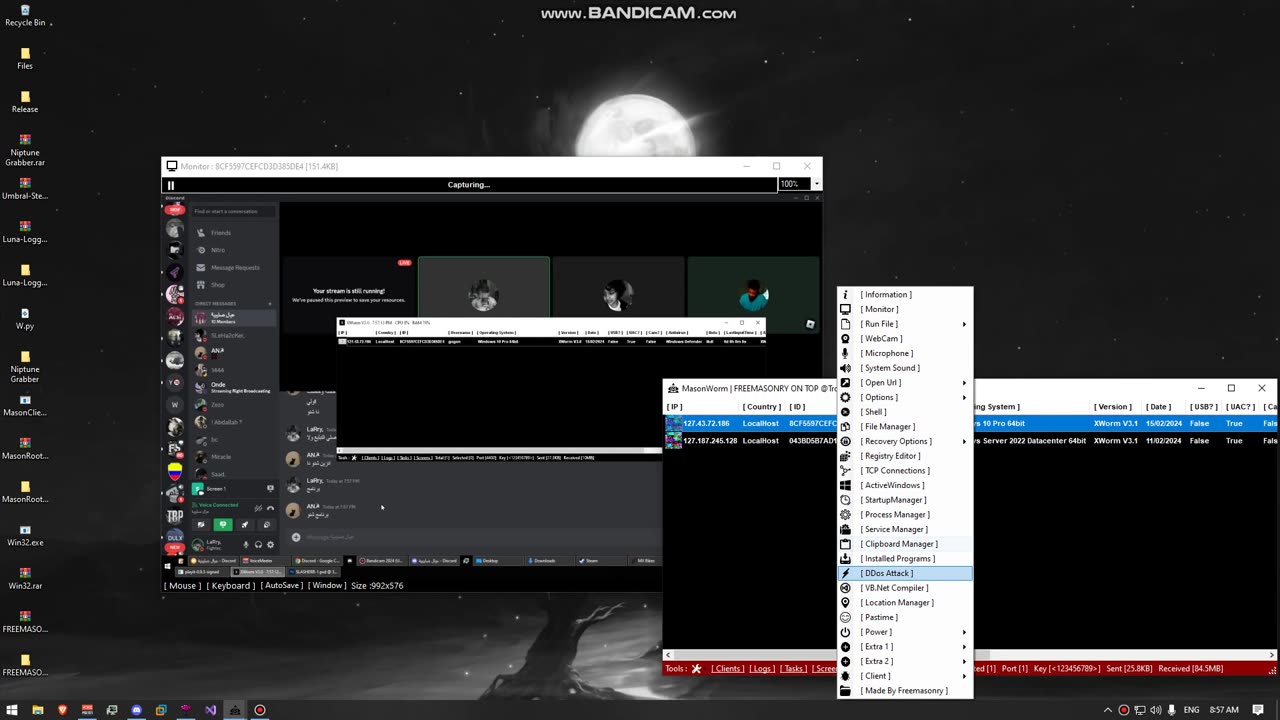Open File Explorer from the taskbar
The image size is (1280, 720).
pos(38,710)
